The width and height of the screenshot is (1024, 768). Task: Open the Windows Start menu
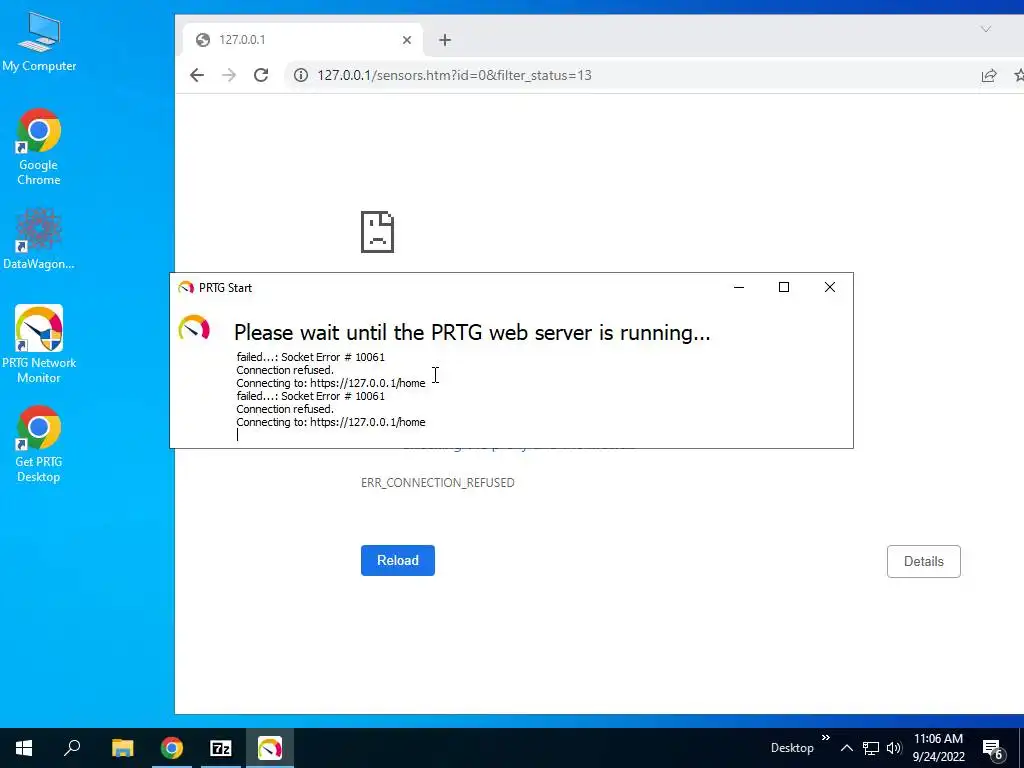[x=24, y=748]
